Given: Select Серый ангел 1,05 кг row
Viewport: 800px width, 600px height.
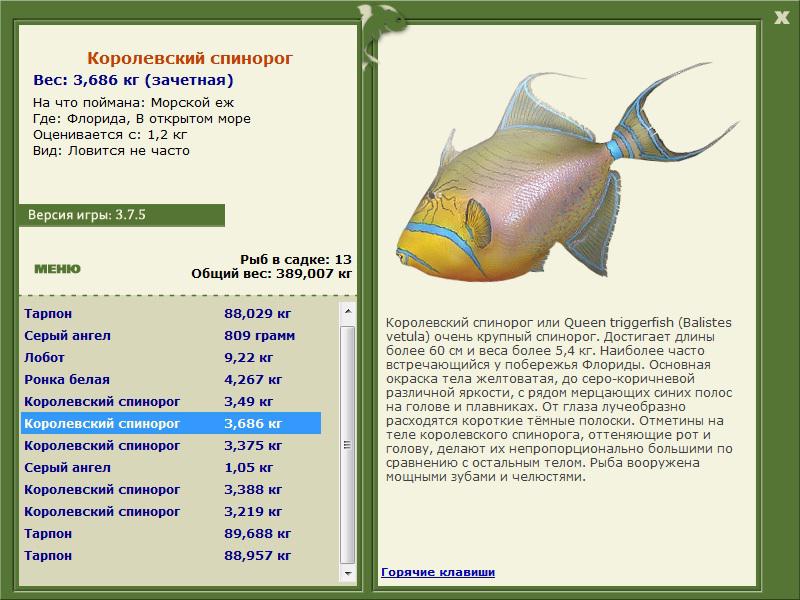Looking at the screenshot, I should coord(171,467).
